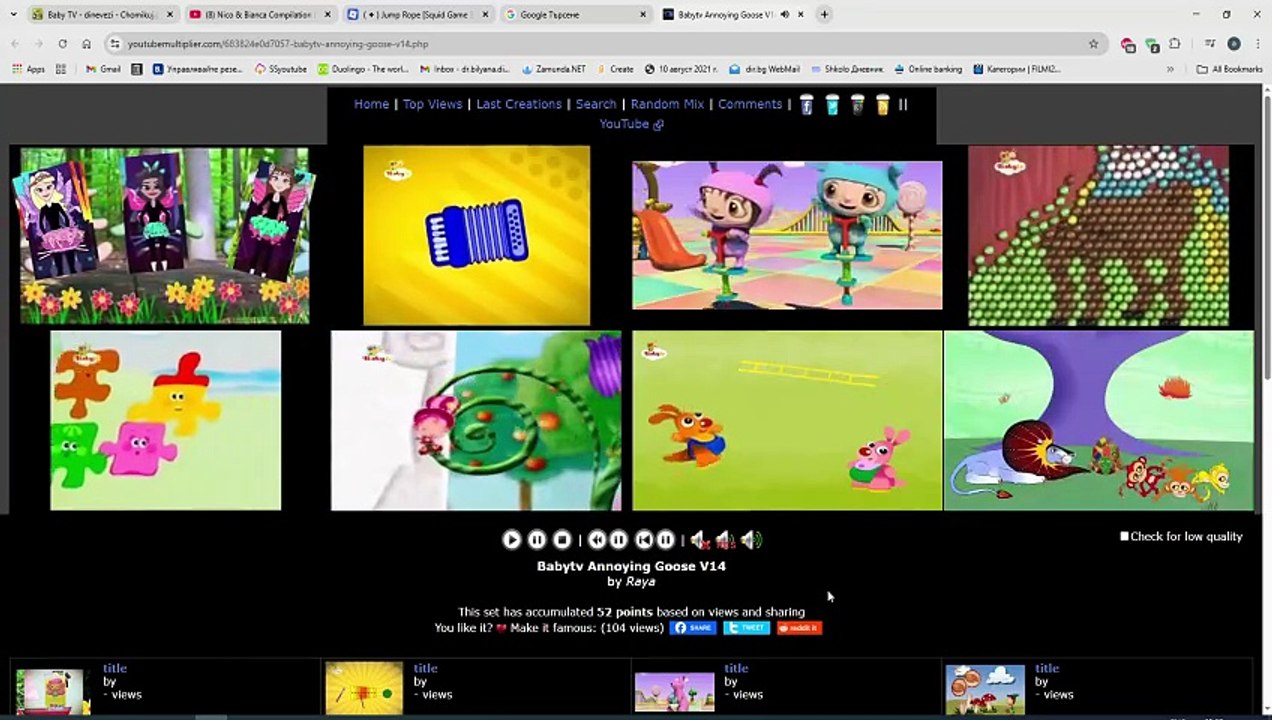Image resolution: width=1272 pixels, height=720 pixels.
Task: Click the Facebook cup icon in top menu
Action: [x=807, y=104]
